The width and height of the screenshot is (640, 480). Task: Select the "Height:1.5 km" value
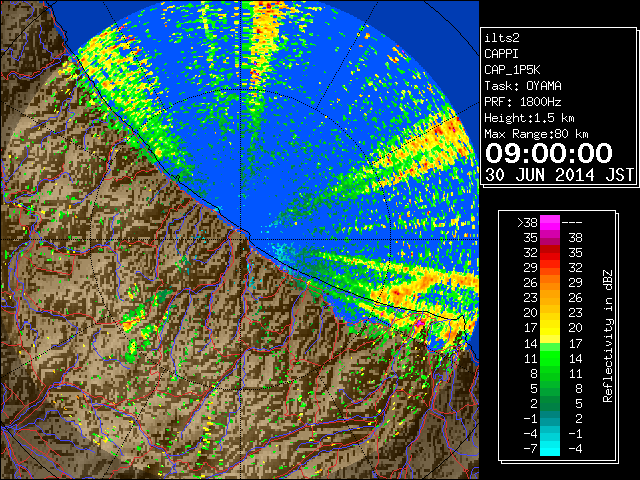coord(529,118)
